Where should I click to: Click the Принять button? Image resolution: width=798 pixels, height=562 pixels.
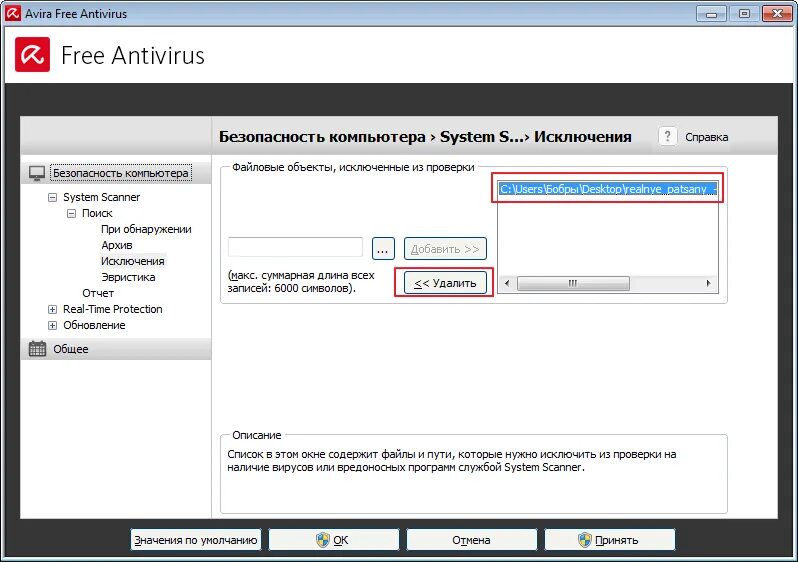tap(610, 540)
